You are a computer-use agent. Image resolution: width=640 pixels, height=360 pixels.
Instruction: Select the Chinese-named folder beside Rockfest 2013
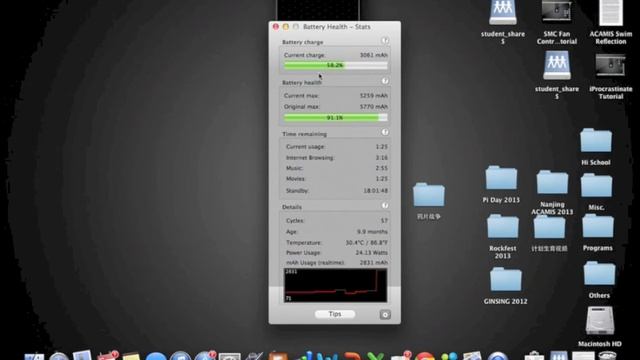pos(549,233)
